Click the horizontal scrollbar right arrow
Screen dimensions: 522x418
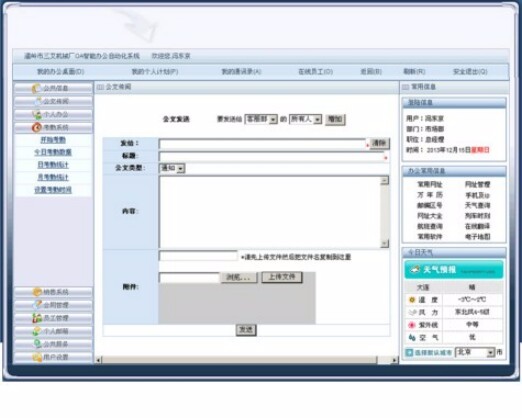click(394, 360)
